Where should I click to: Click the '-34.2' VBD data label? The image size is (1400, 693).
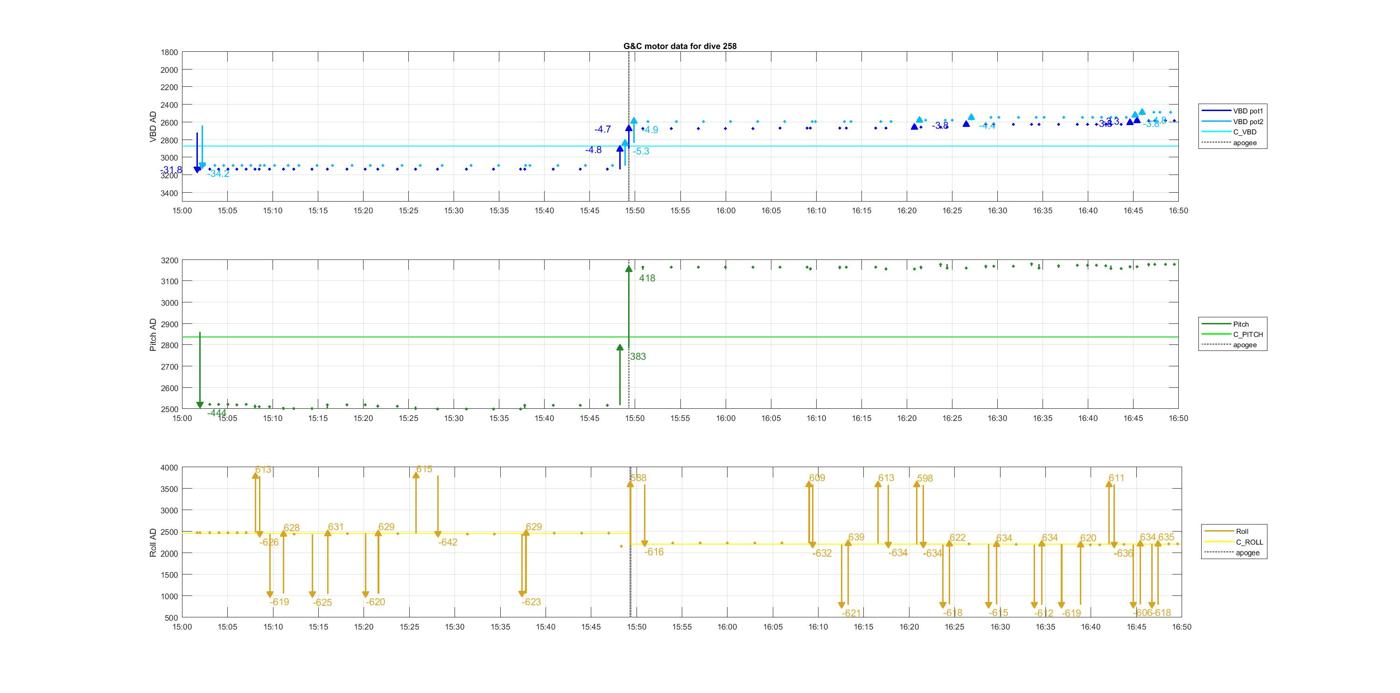[x=219, y=174]
